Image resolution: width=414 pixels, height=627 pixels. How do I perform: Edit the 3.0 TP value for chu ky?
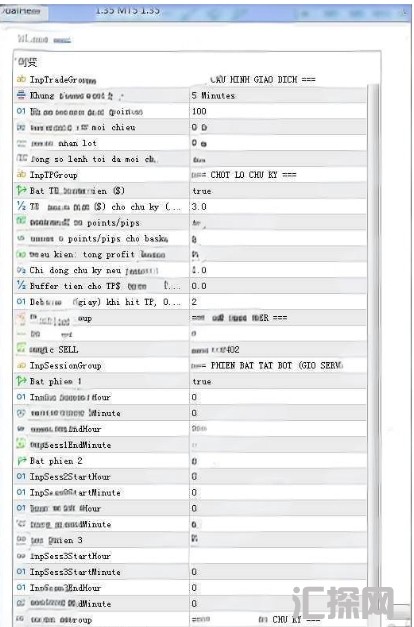tap(278, 206)
